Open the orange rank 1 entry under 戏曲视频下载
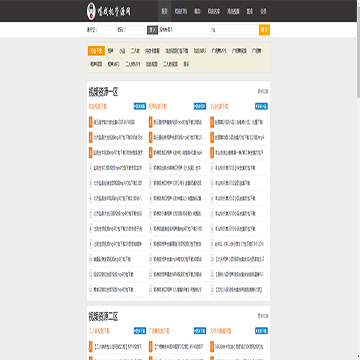 (x=117, y=122)
